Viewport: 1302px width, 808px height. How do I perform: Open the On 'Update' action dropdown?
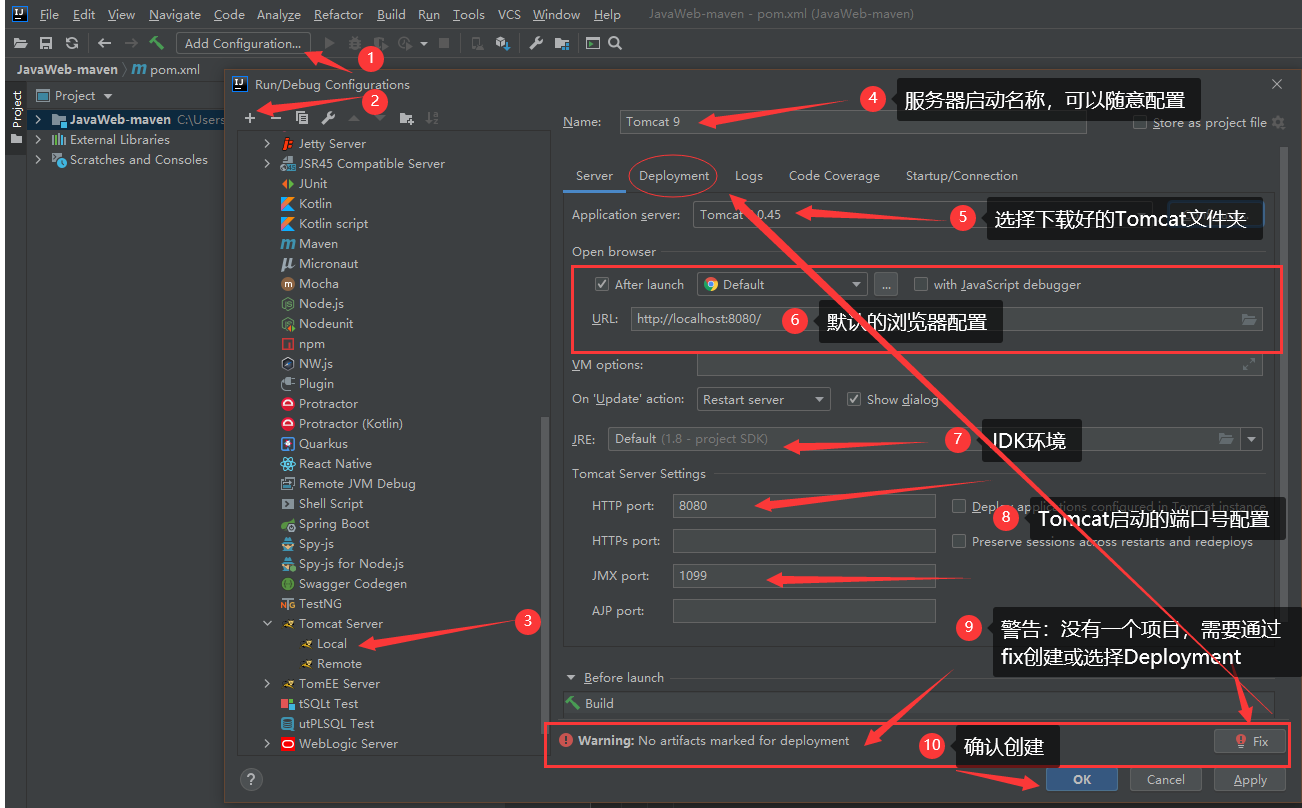pos(763,399)
